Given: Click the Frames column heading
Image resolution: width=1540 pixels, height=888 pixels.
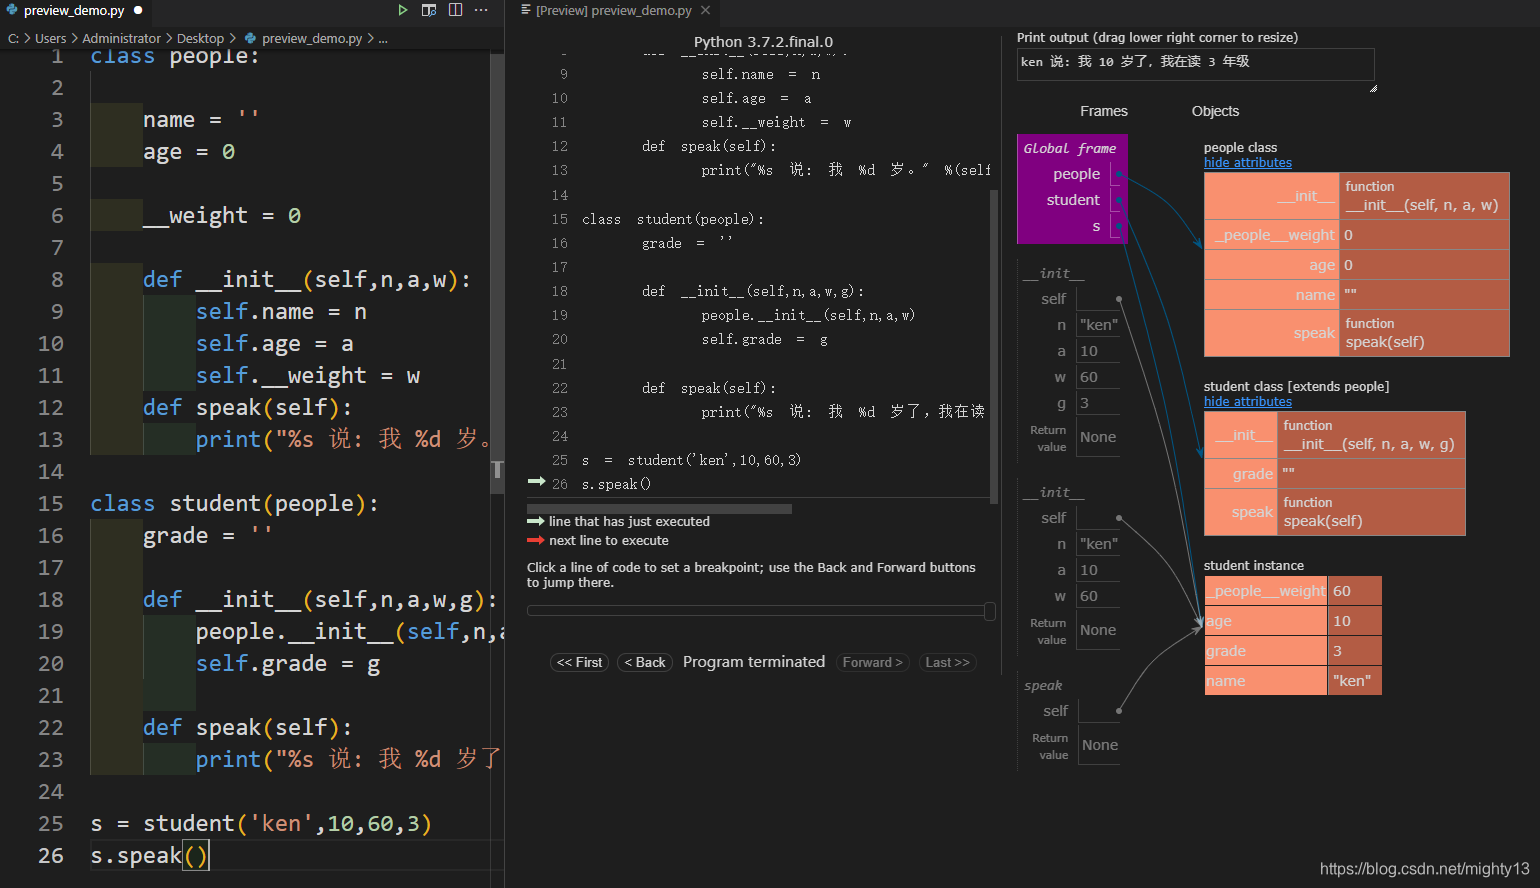Looking at the screenshot, I should pyautogui.click(x=1103, y=111).
